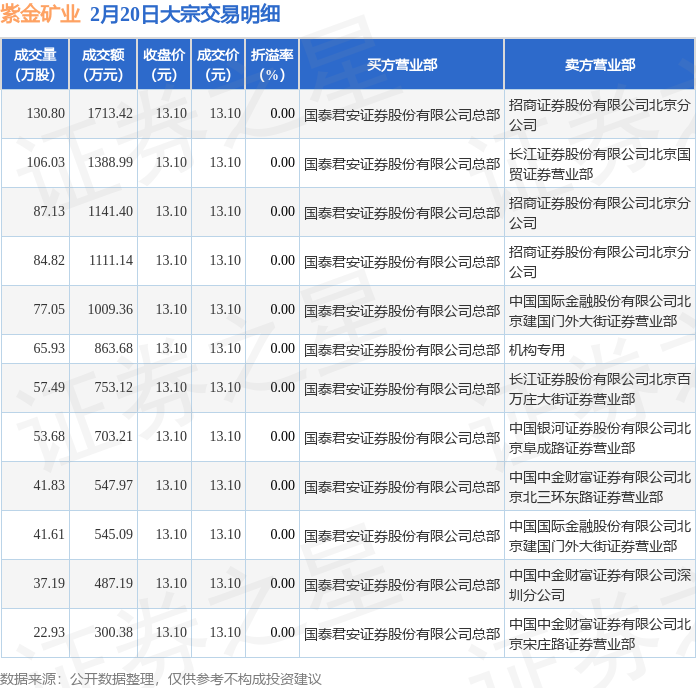Click seller 招商证券北京分公司 in 84.82 row
This screenshot has height=688, width=696.
coord(600,261)
